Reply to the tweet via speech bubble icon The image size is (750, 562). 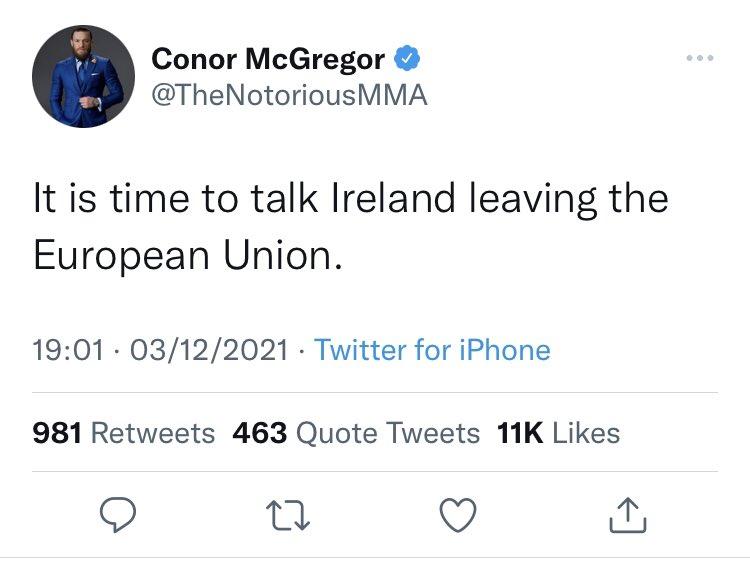click(118, 515)
